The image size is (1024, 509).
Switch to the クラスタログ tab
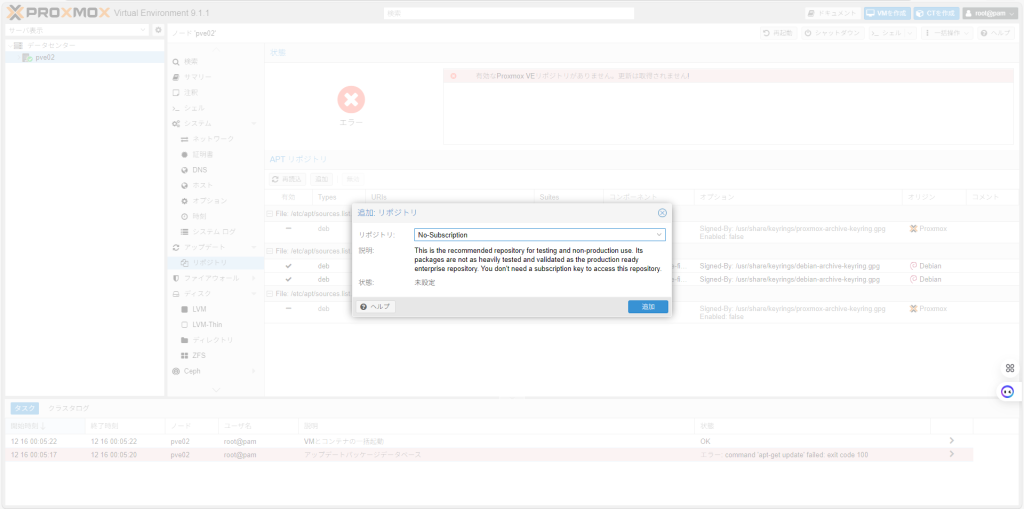[x=69, y=408]
